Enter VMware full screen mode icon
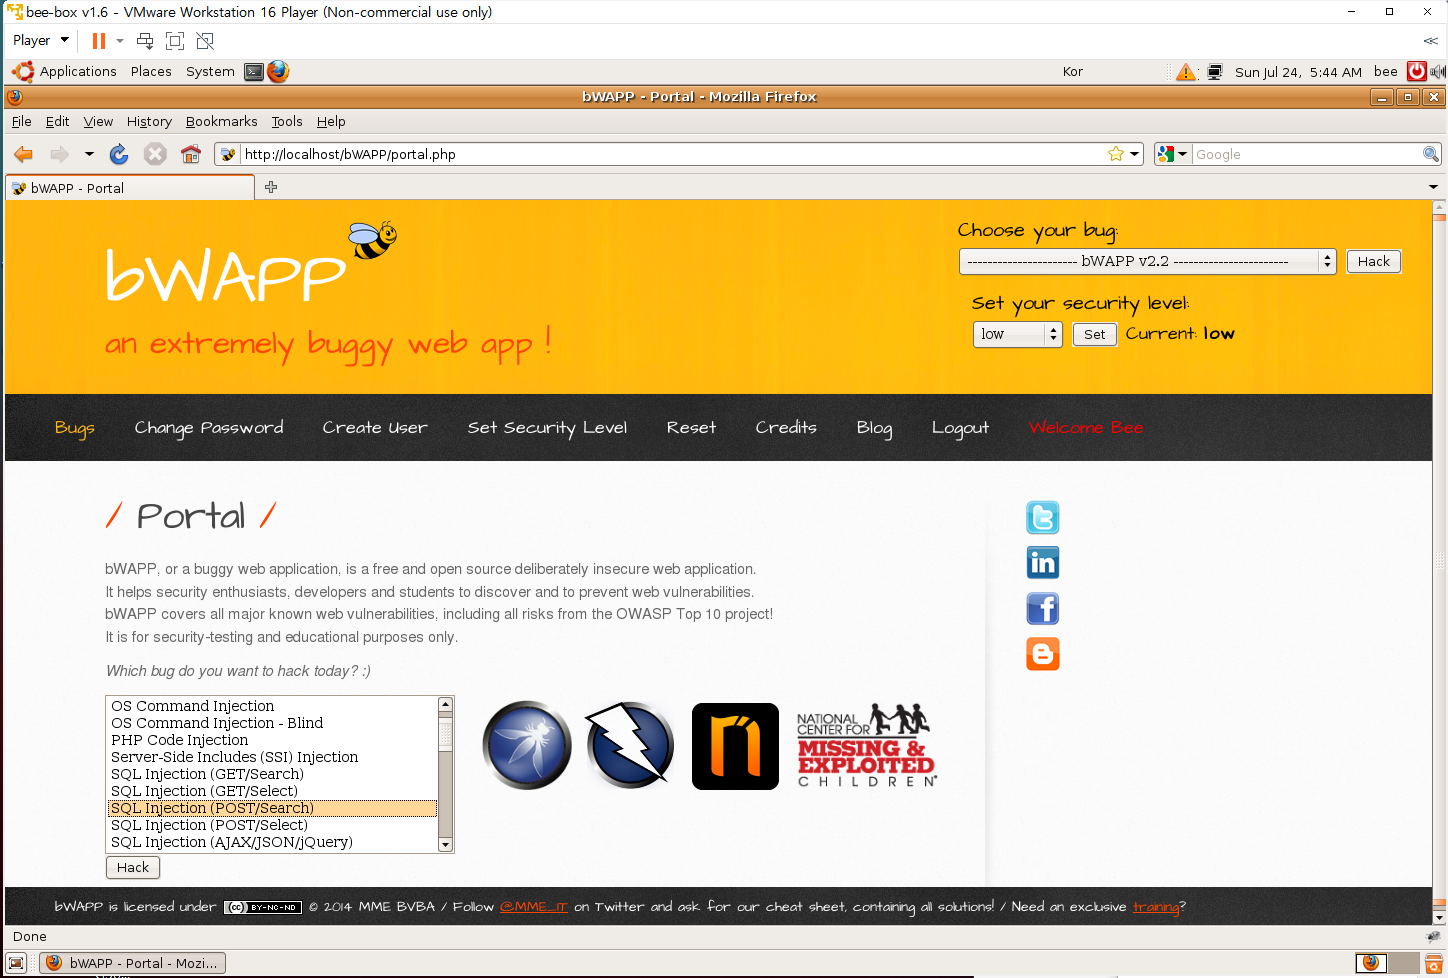This screenshot has width=1448, height=978. pos(175,41)
